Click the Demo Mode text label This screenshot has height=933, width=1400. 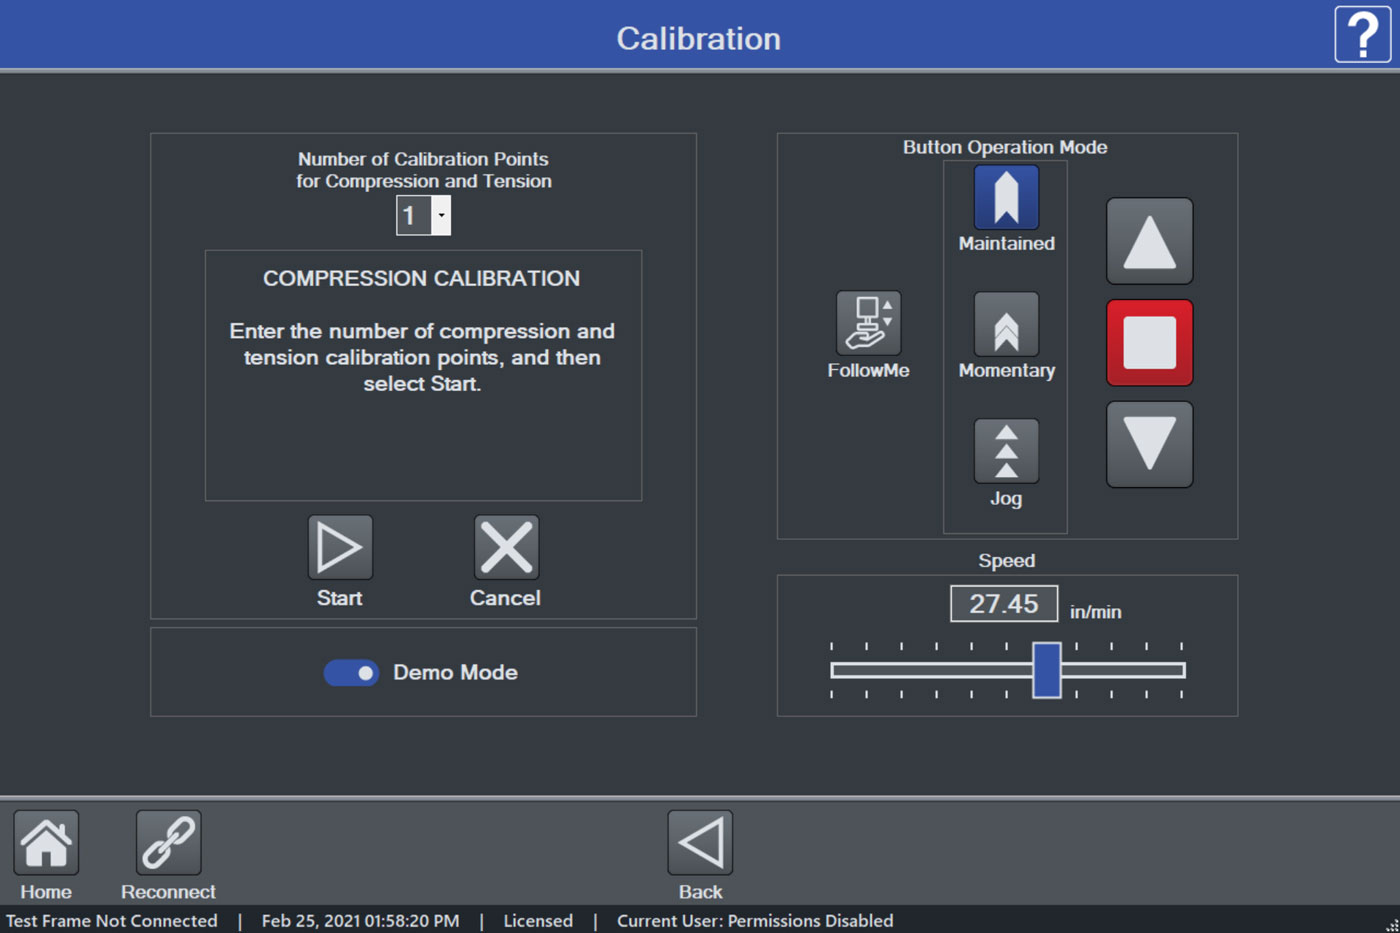click(x=455, y=673)
